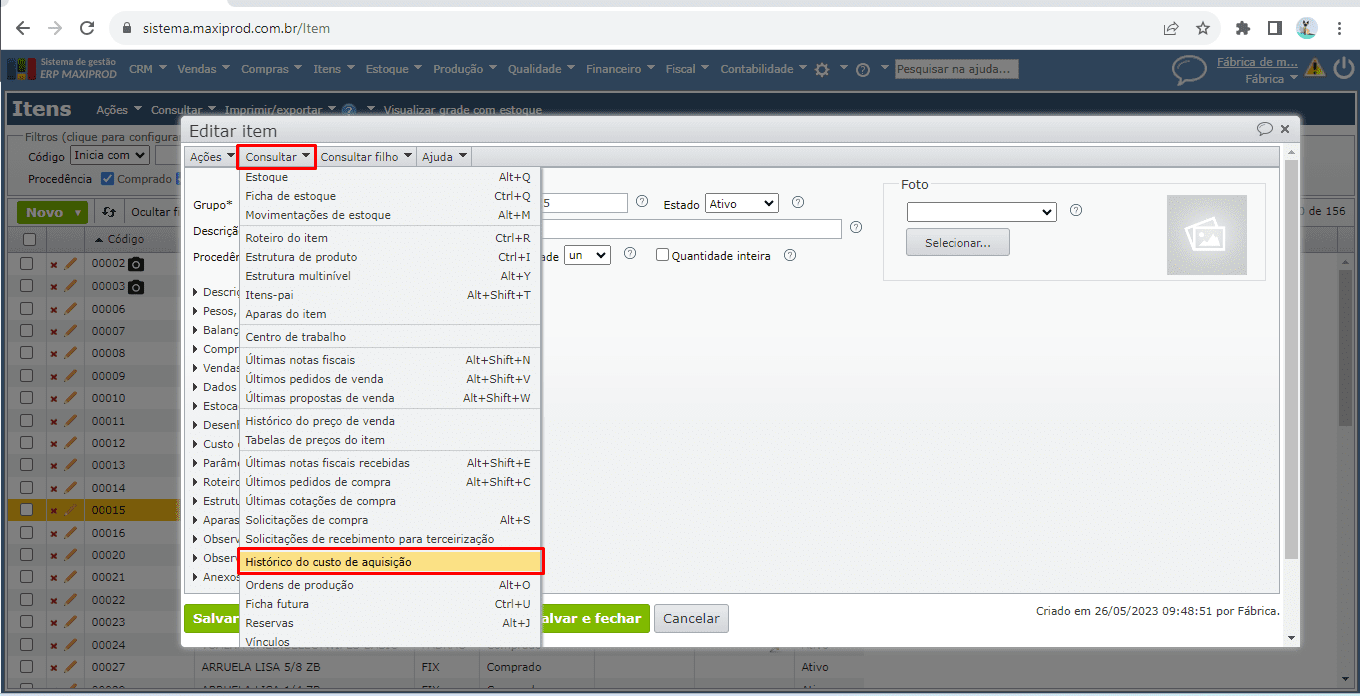Open the Novo button dropdown arrow
The height and width of the screenshot is (696, 1360).
tap(78, 212)
